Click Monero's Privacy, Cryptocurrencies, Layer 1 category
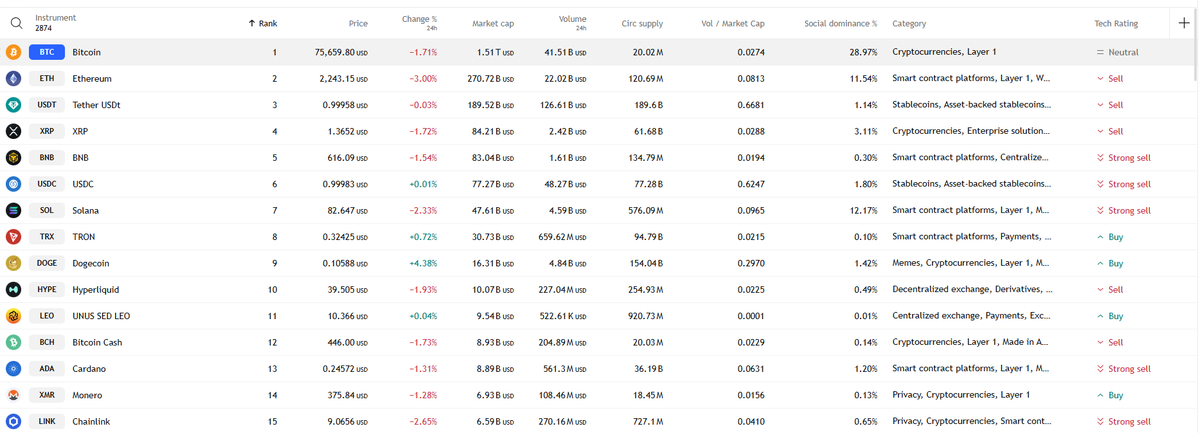 [961, 395]
